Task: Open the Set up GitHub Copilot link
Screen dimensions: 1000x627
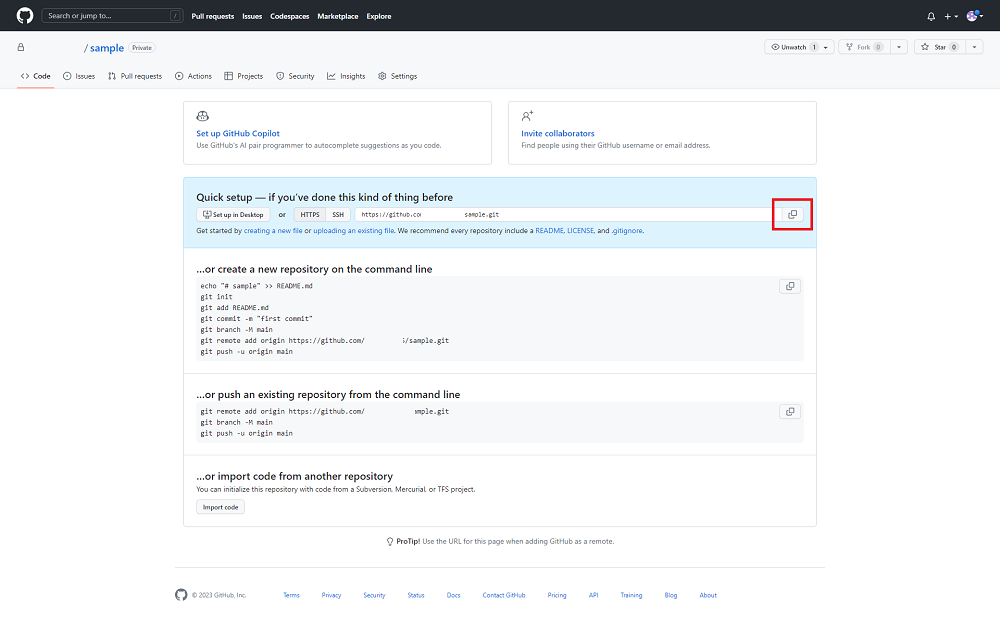Action: (x=238, y=133)
